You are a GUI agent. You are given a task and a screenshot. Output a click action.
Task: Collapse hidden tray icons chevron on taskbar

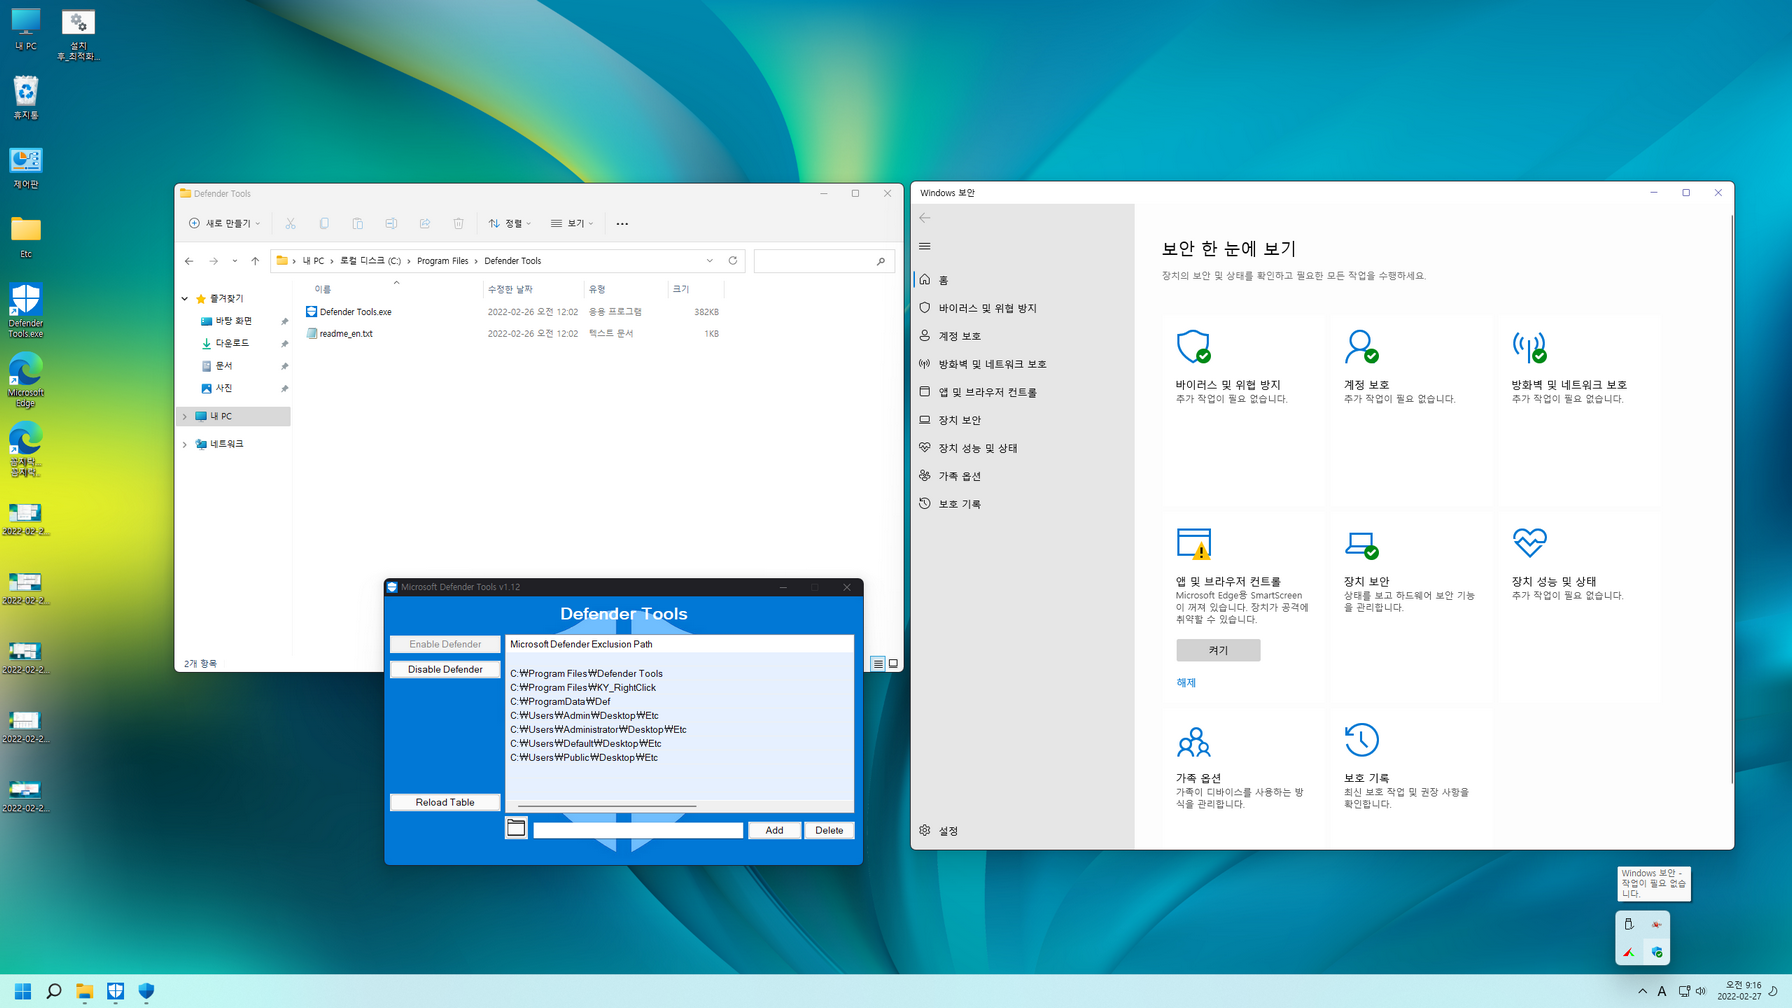tap(1642, 991)
